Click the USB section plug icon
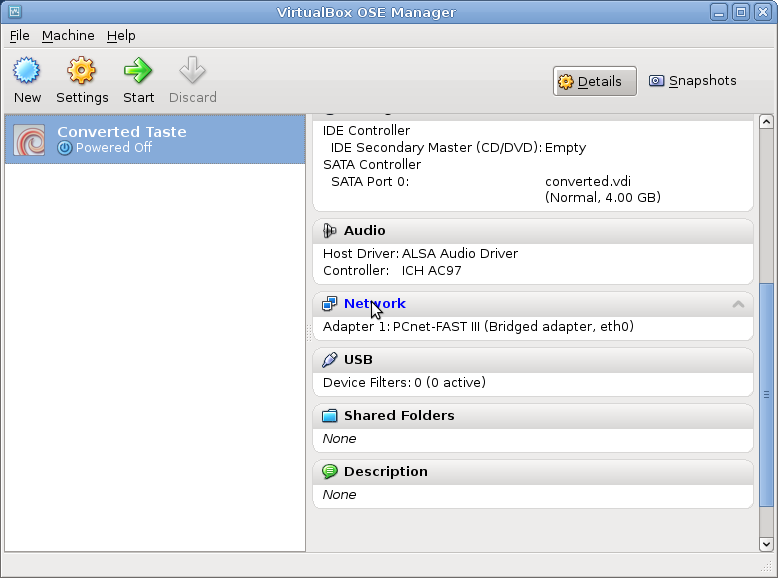The width and height of the screenshot is (778, 578). 329,360
